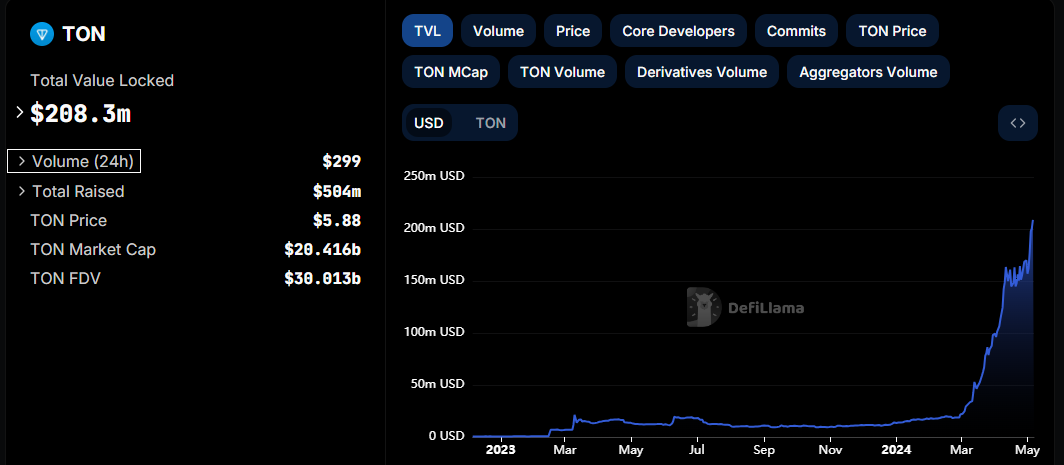The image size is (1064, 465).
Task: Switch chart denomination to TON
Action: click(x=491, y=123)
